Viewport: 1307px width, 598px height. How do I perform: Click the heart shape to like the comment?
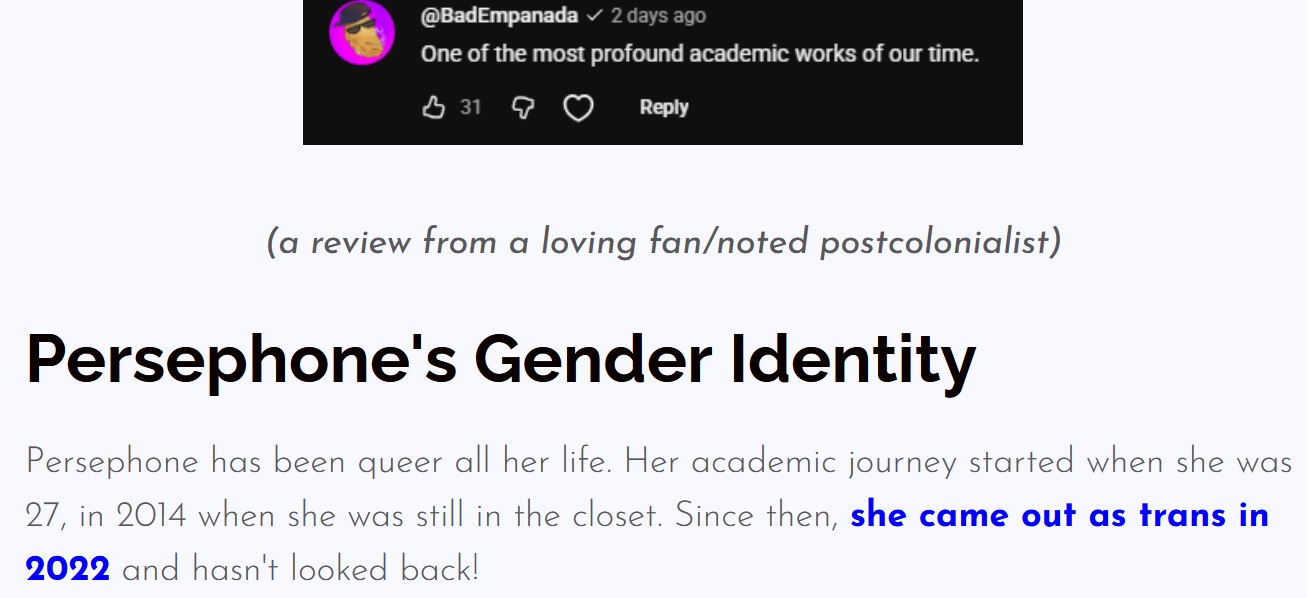click(x=579, y=107)
